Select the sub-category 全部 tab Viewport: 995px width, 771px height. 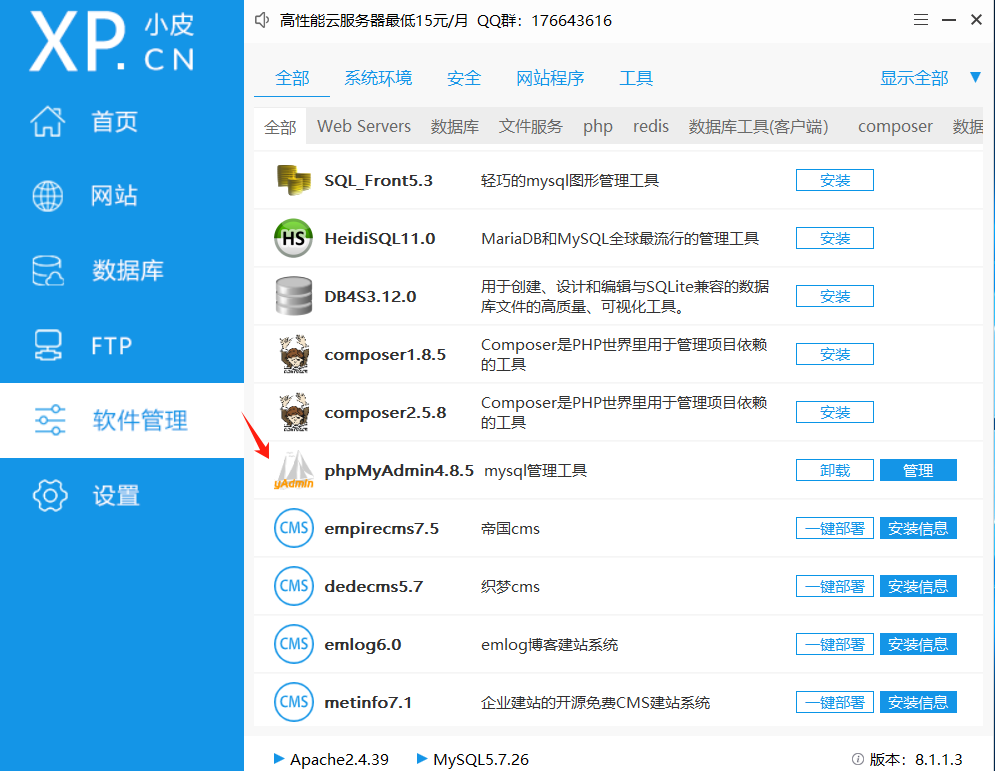coord(280,126)
